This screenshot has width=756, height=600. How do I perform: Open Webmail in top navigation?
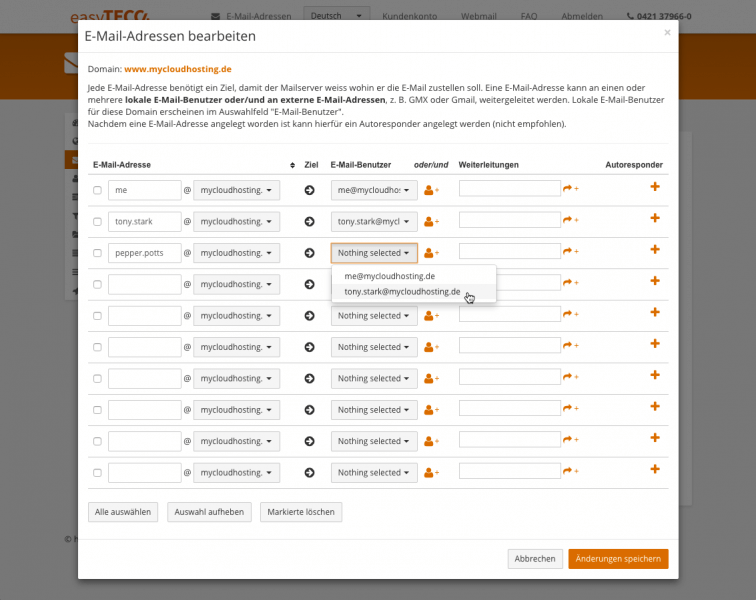click(x=478, y=16)
